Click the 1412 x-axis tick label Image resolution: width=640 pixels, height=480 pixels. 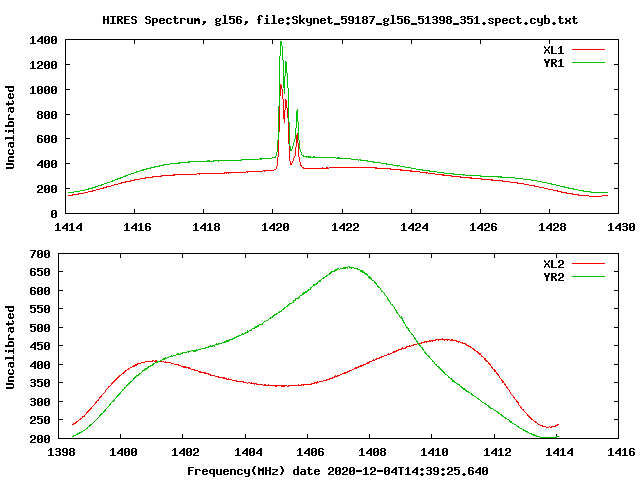[x=497, y=452]
